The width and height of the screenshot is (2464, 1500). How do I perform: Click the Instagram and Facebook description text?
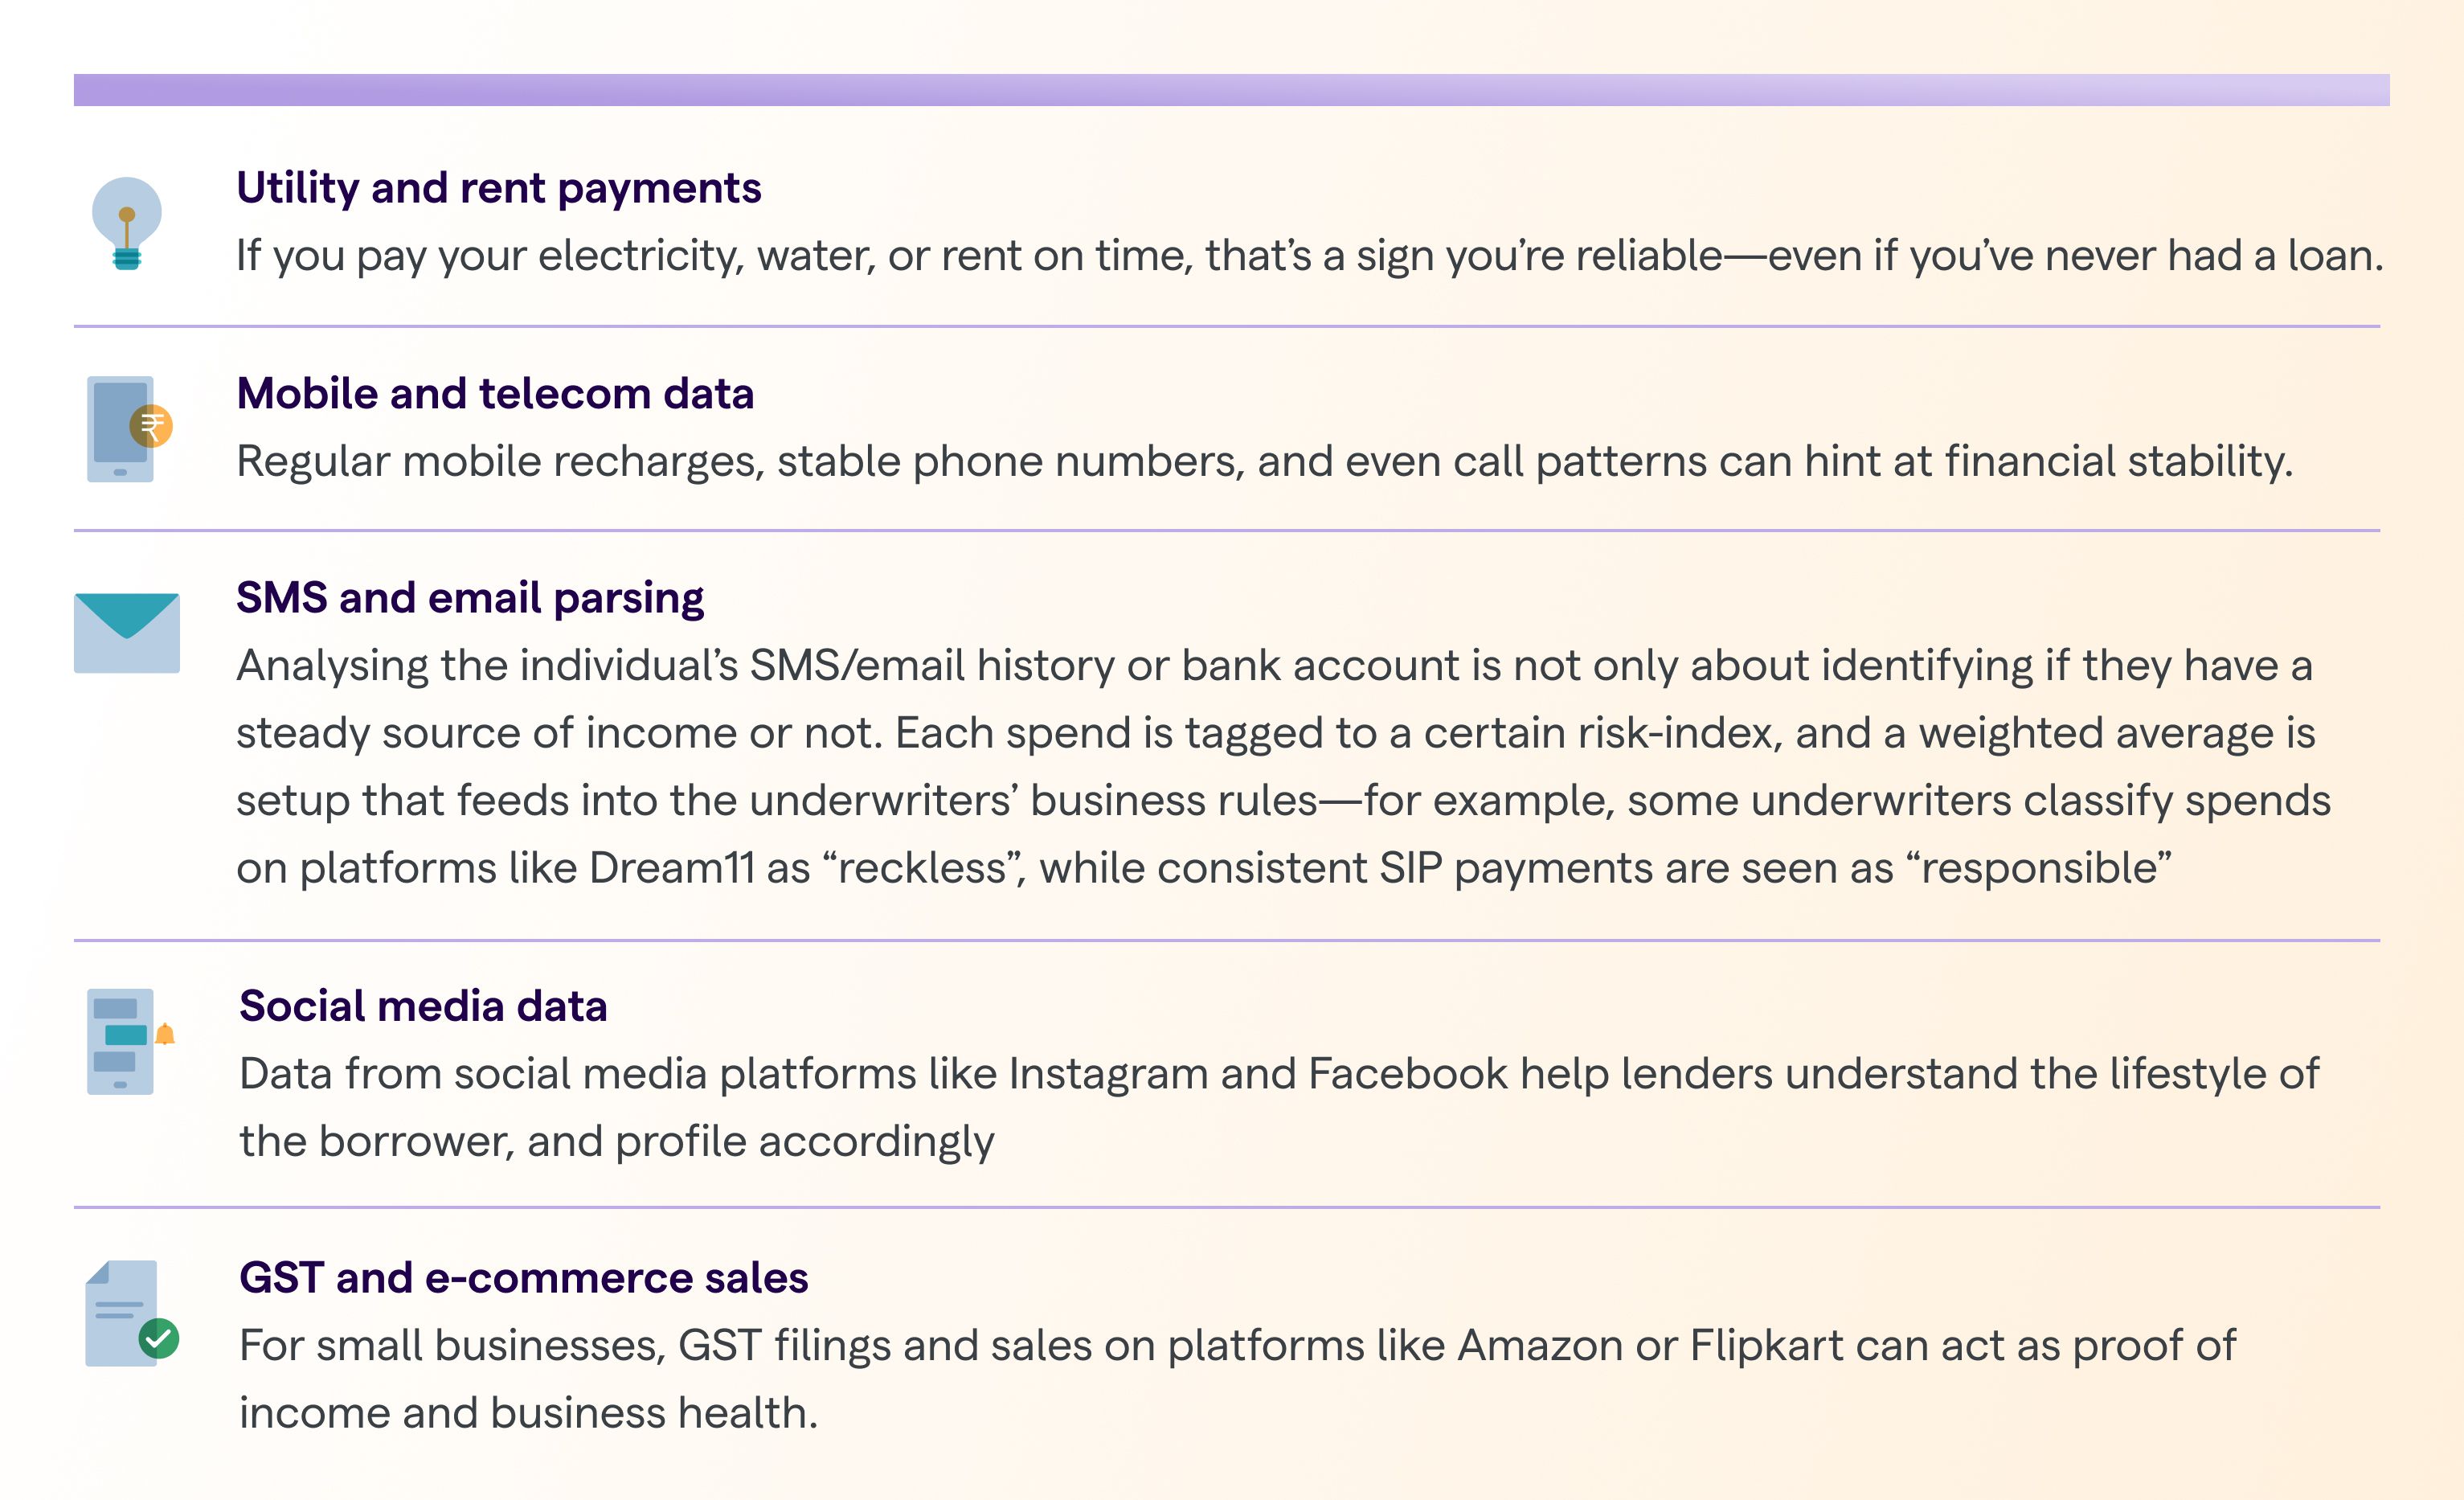pyautogui.click(x=1278, y=1107)
